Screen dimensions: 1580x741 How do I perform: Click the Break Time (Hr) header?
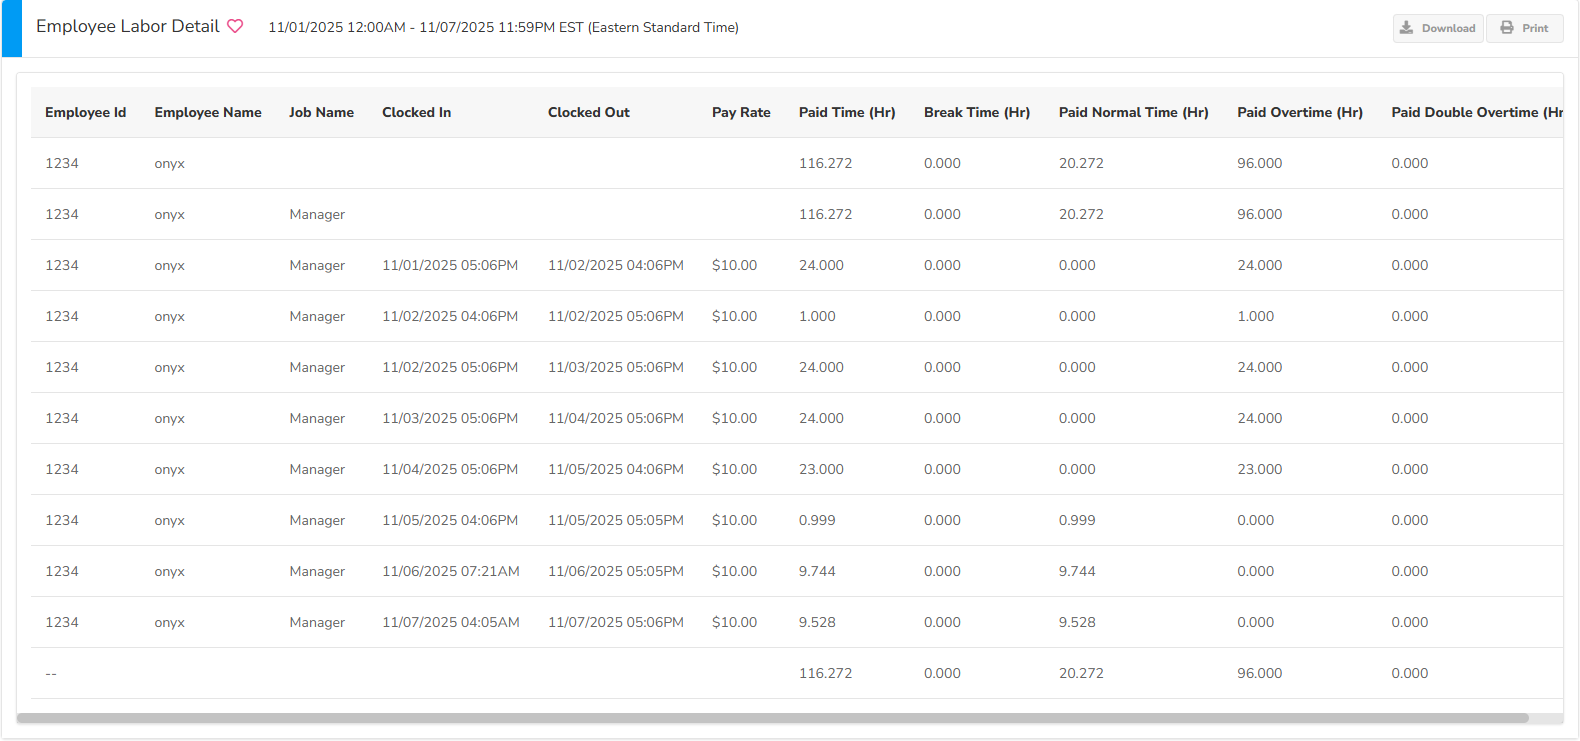coord(976,113)
